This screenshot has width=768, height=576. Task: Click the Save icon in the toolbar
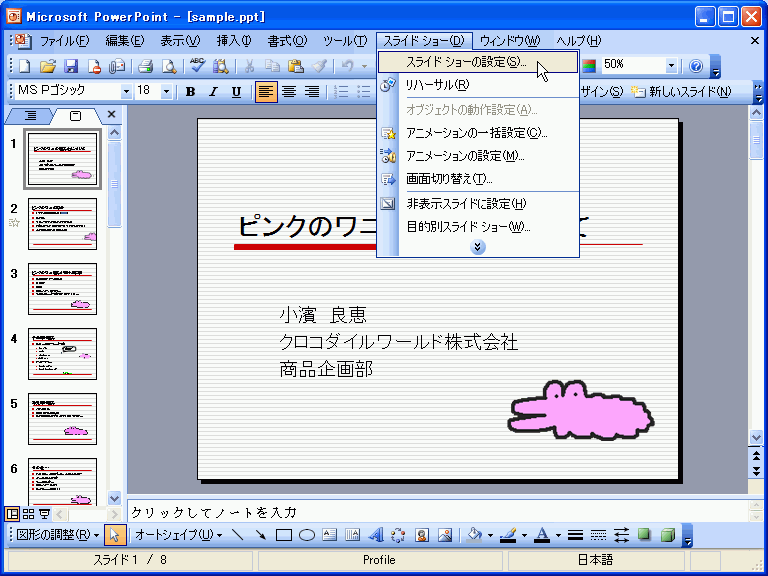71,66
